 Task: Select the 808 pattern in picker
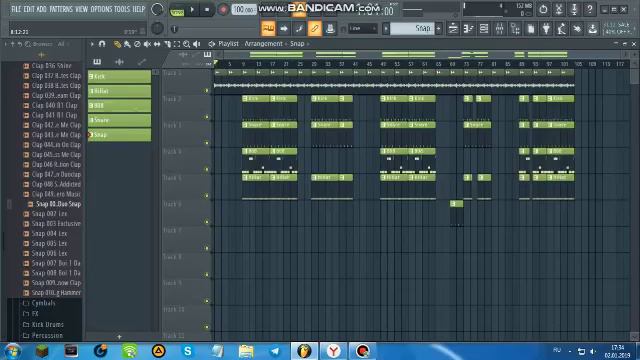120,106
